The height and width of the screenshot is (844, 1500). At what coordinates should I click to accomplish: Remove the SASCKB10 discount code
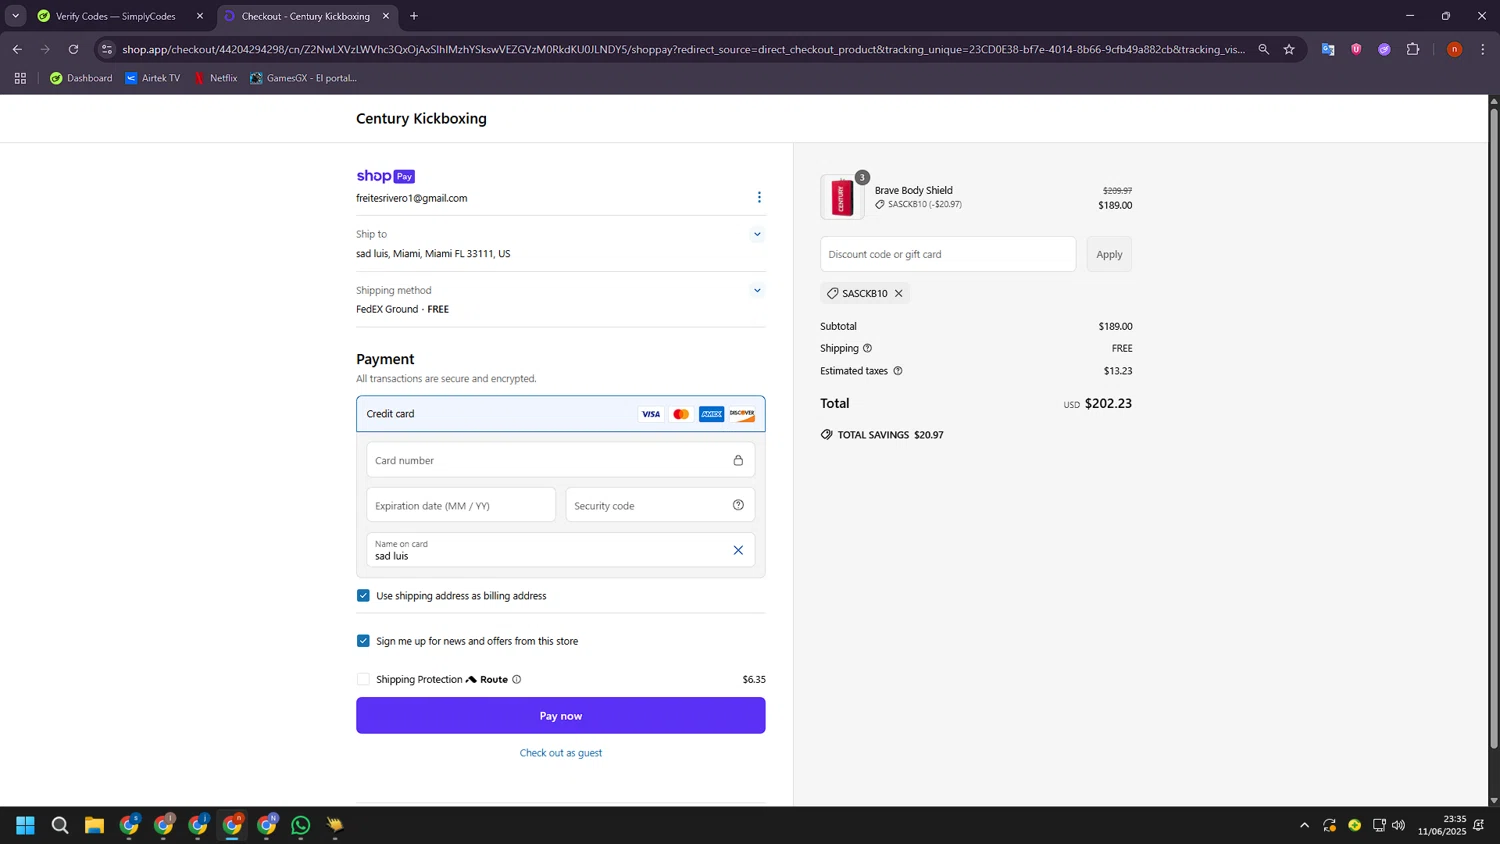(x=899, y=293)
